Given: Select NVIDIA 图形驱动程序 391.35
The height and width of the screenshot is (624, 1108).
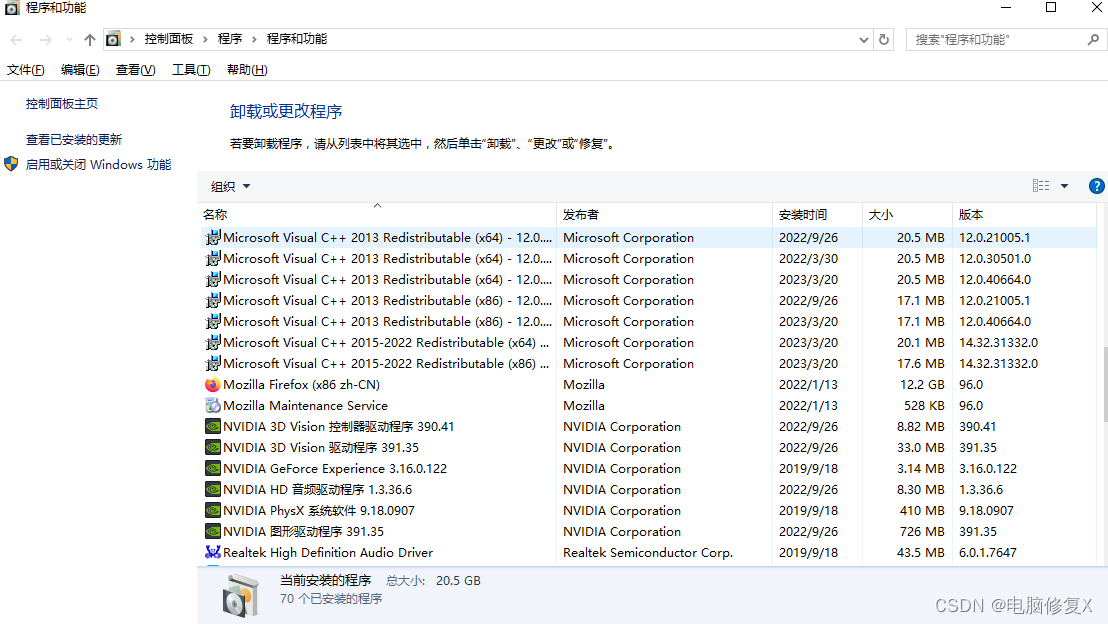Looking at the screenshot, I should point(647,531).
